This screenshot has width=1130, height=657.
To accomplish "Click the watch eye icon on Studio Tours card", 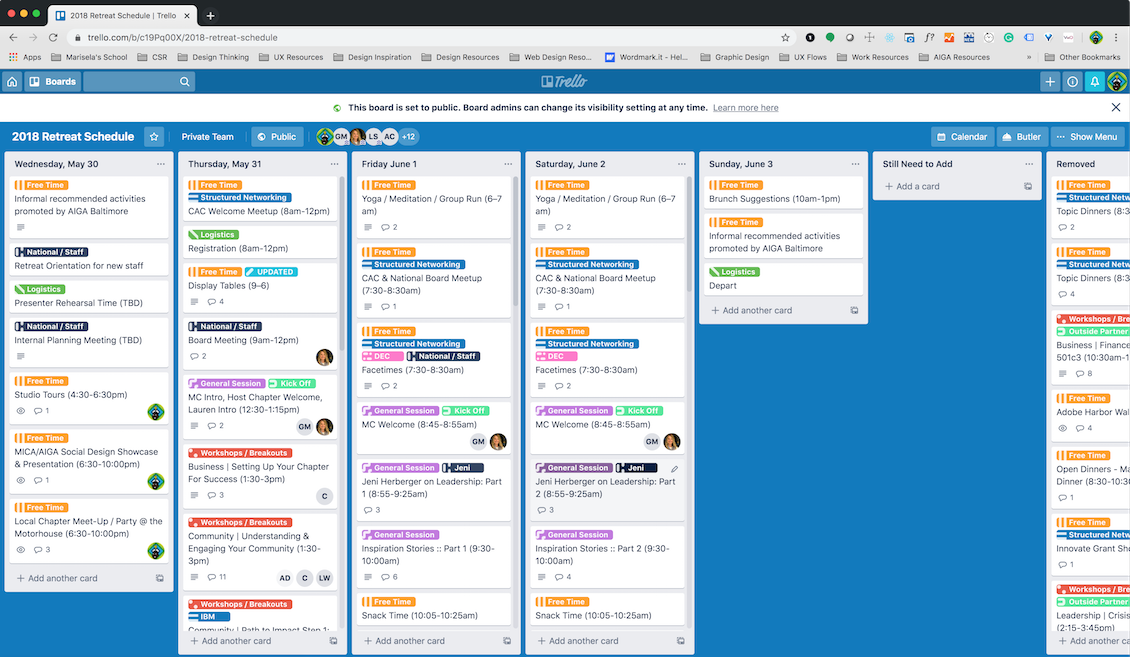I will point(20,411).
